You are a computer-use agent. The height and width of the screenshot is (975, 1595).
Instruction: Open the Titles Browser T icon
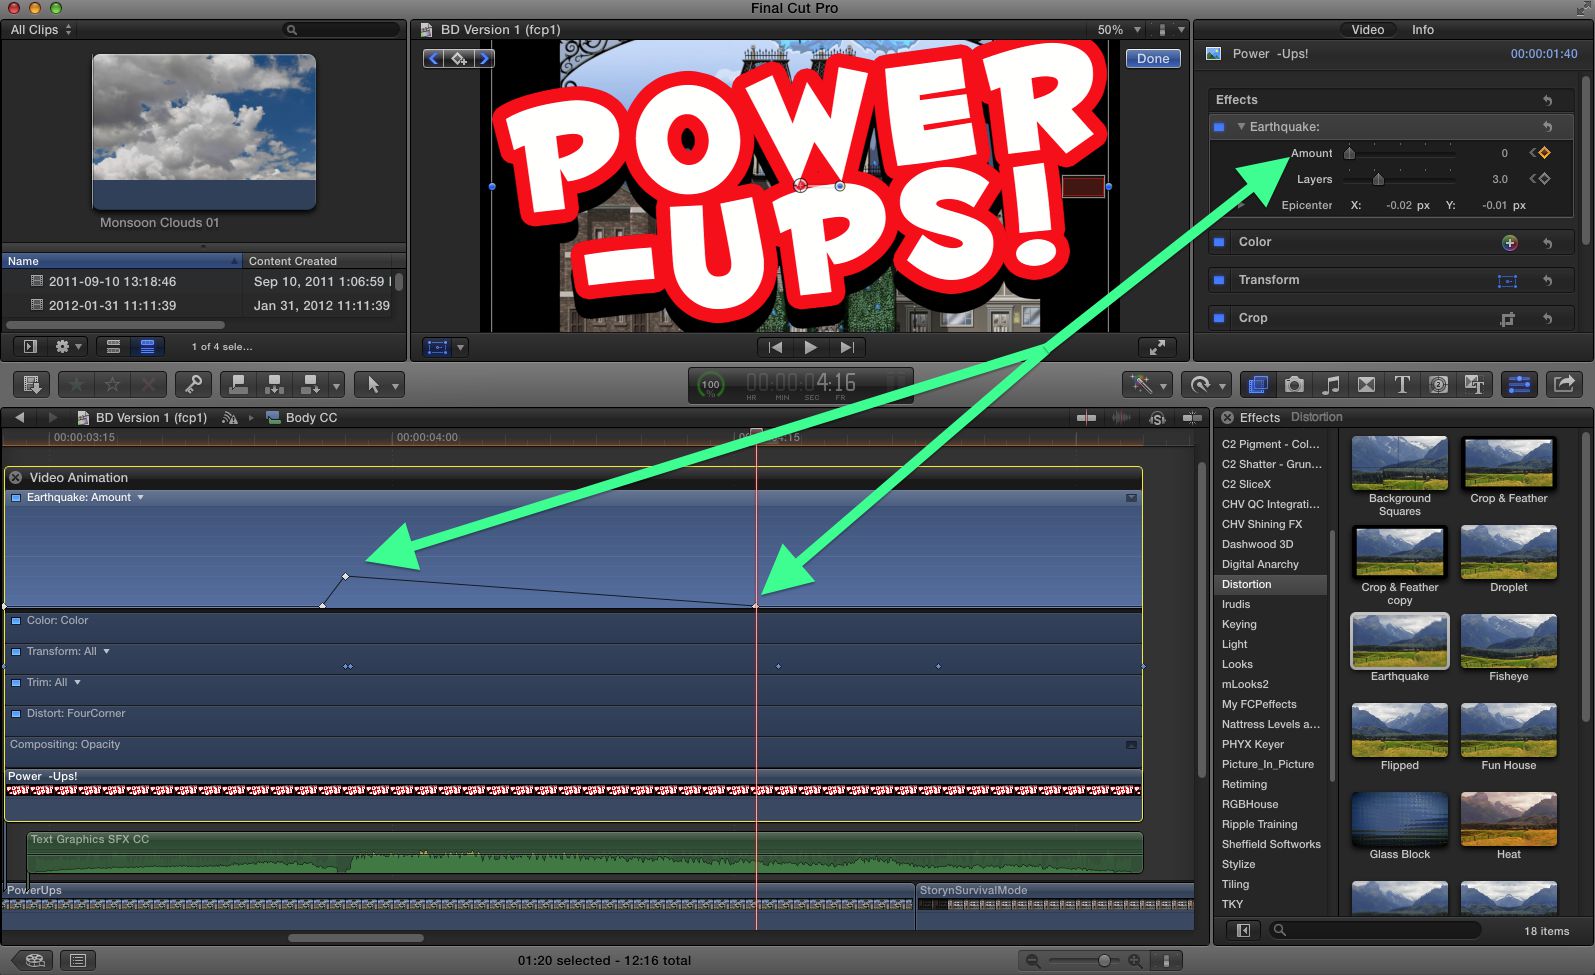pos(1402,385)
